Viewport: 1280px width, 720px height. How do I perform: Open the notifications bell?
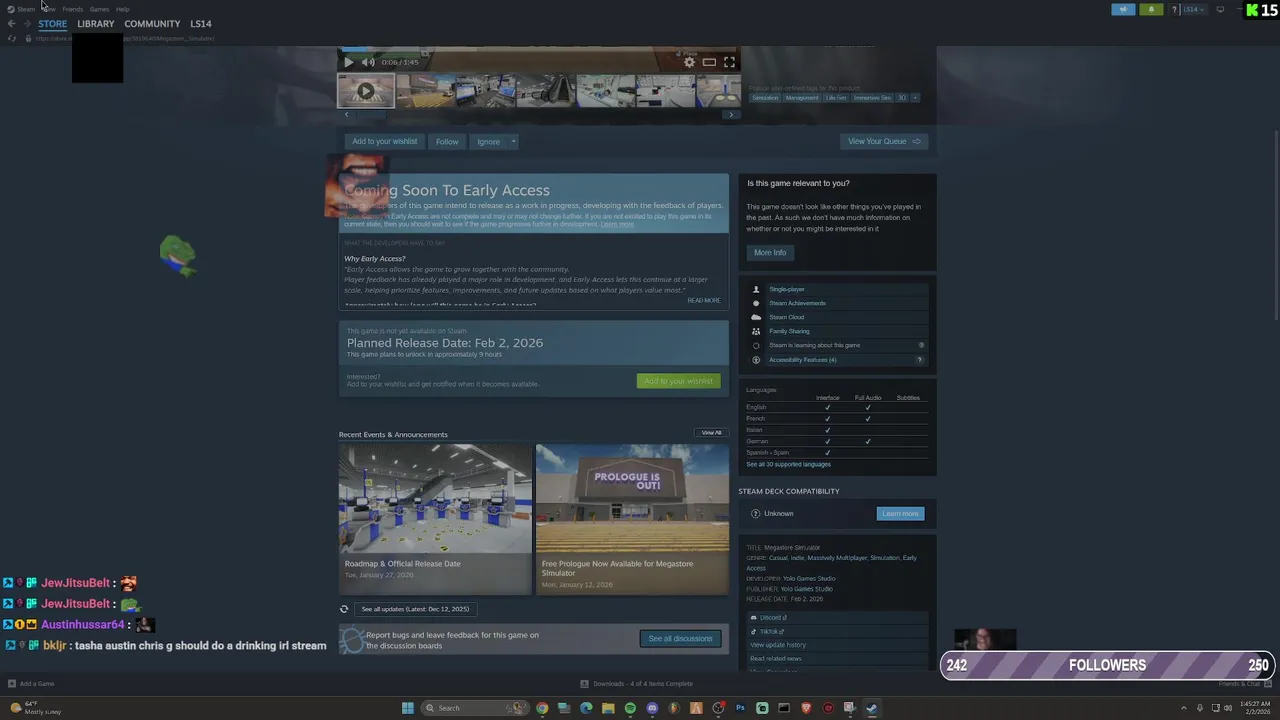[1151, 9]
